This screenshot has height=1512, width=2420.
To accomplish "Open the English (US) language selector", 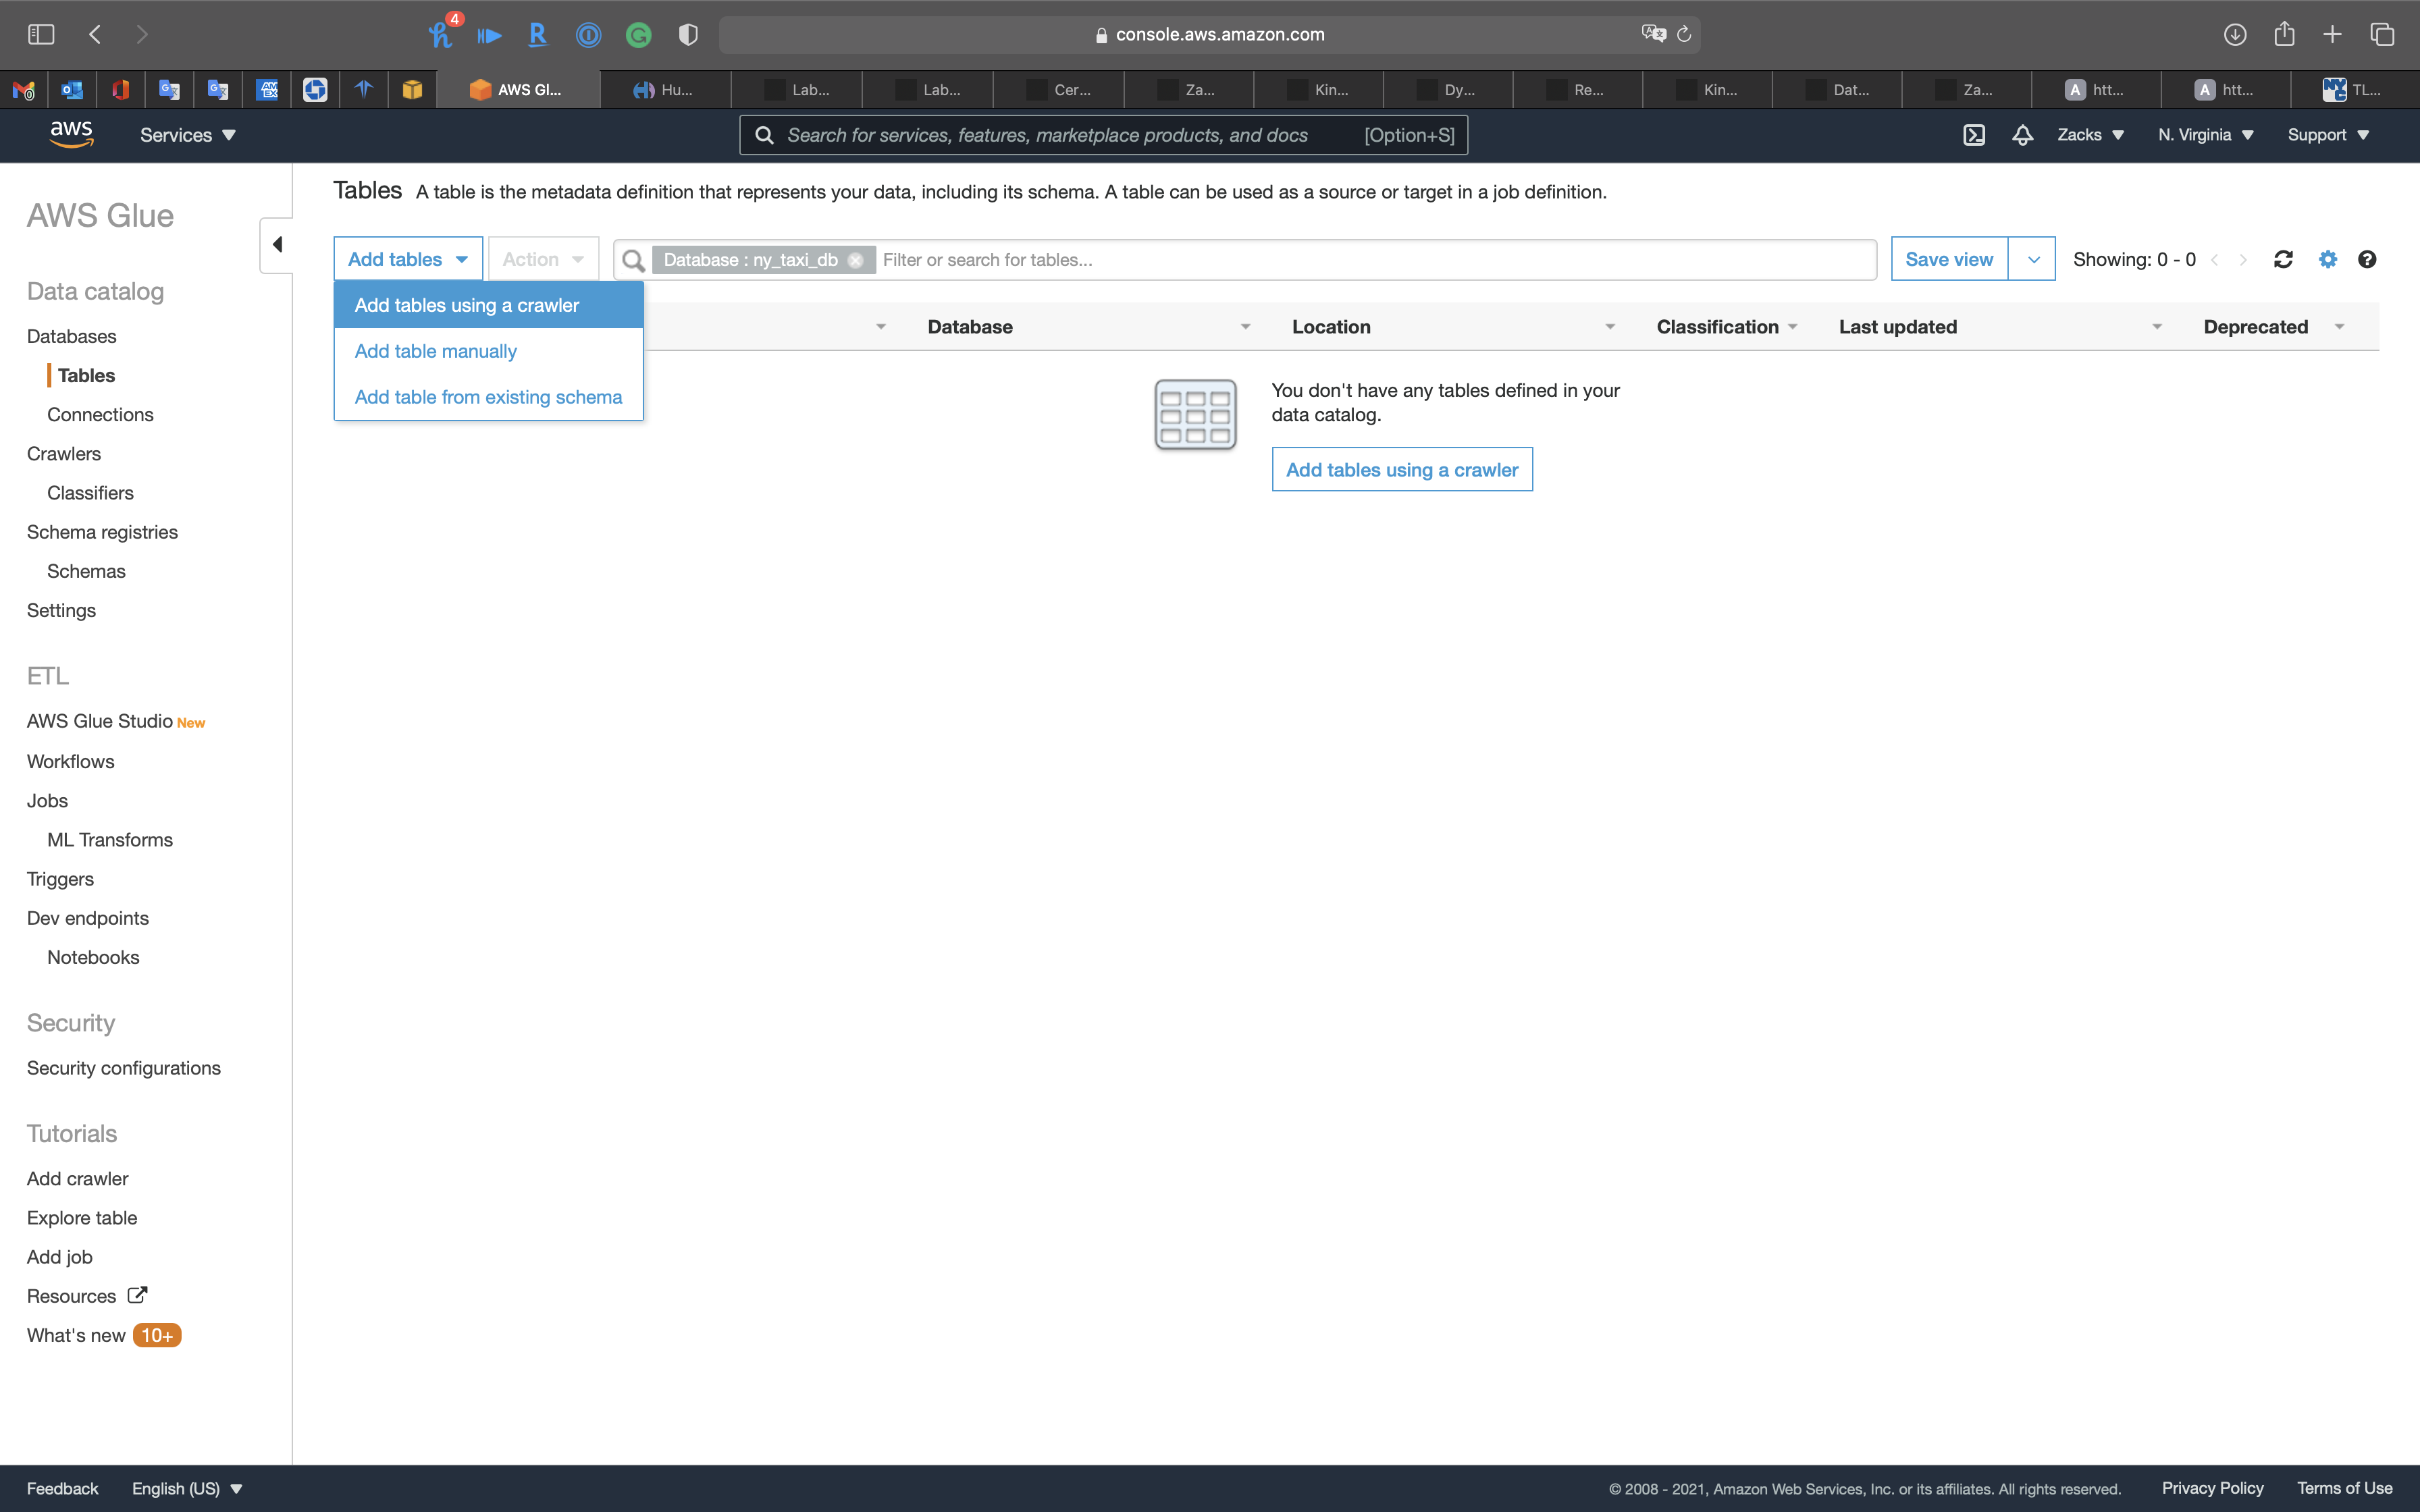I will tap(187, 1488).
